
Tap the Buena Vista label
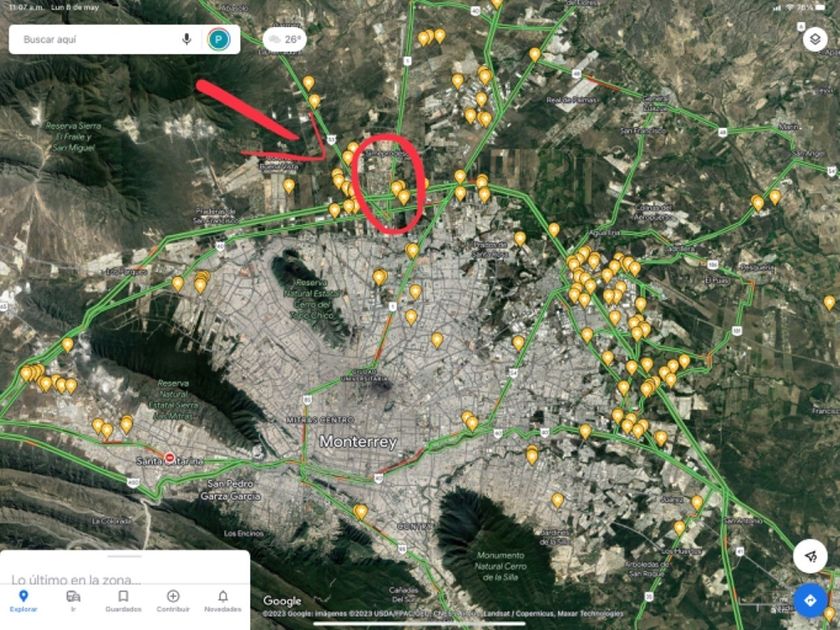coord(279,167)
